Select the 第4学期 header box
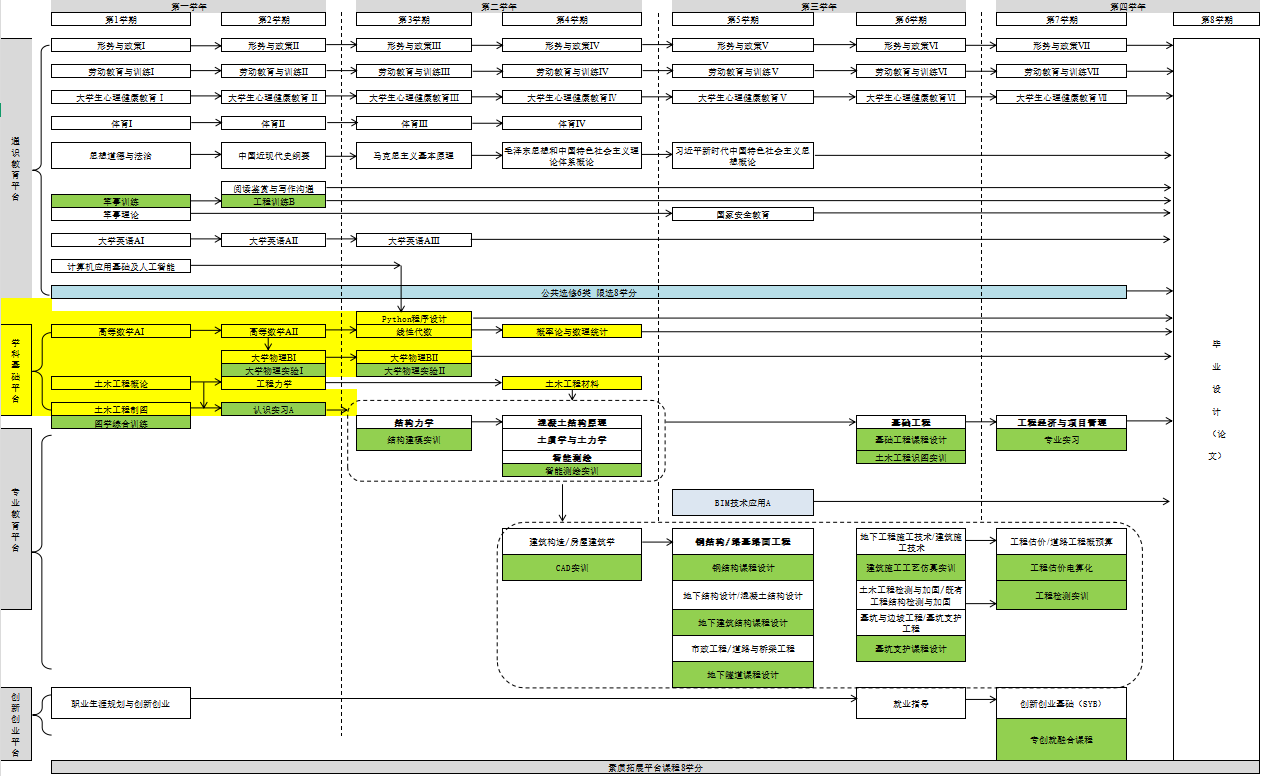 571,19
